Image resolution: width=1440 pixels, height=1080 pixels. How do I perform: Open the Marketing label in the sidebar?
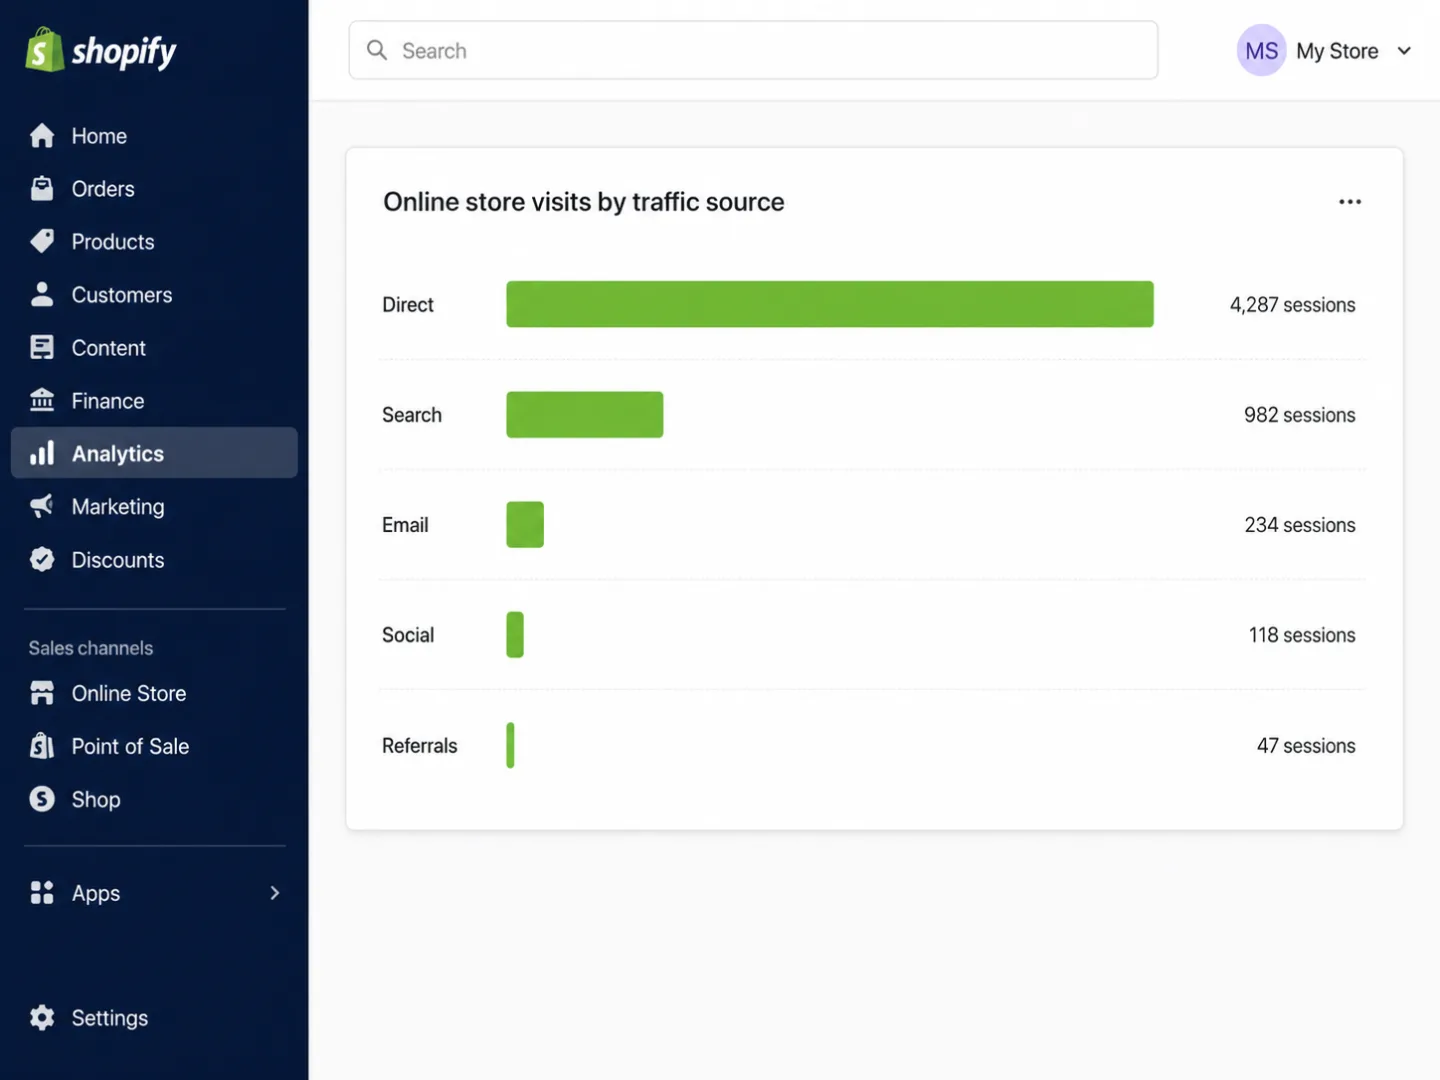(118, 507)
